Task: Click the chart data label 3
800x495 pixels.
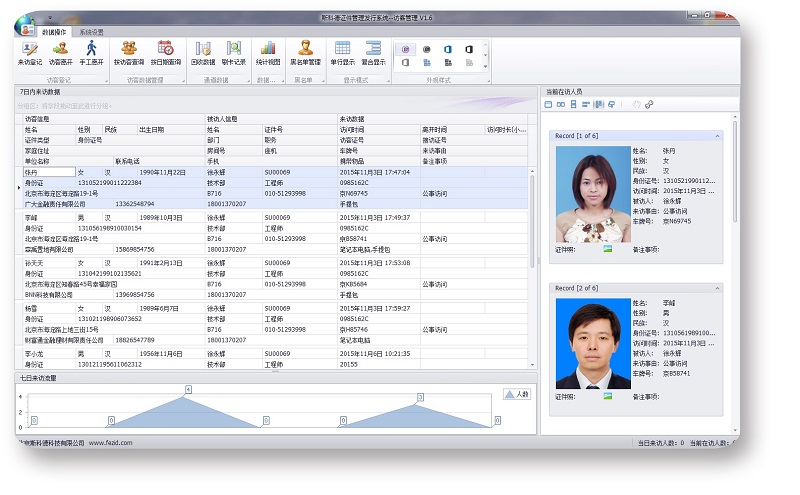Action: [x=420, y=397]
